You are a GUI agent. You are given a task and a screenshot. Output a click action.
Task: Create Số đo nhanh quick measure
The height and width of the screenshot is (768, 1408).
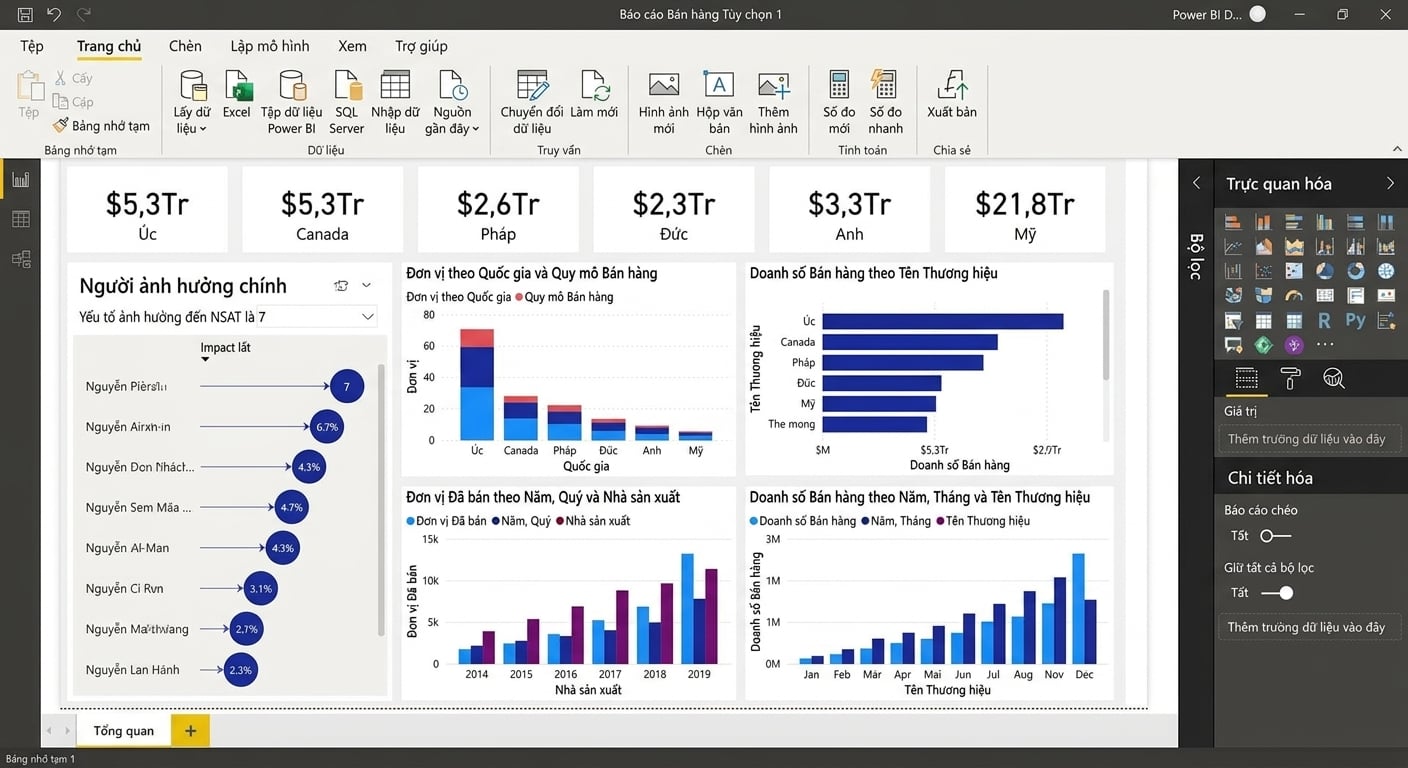click(x=885, y=102)
